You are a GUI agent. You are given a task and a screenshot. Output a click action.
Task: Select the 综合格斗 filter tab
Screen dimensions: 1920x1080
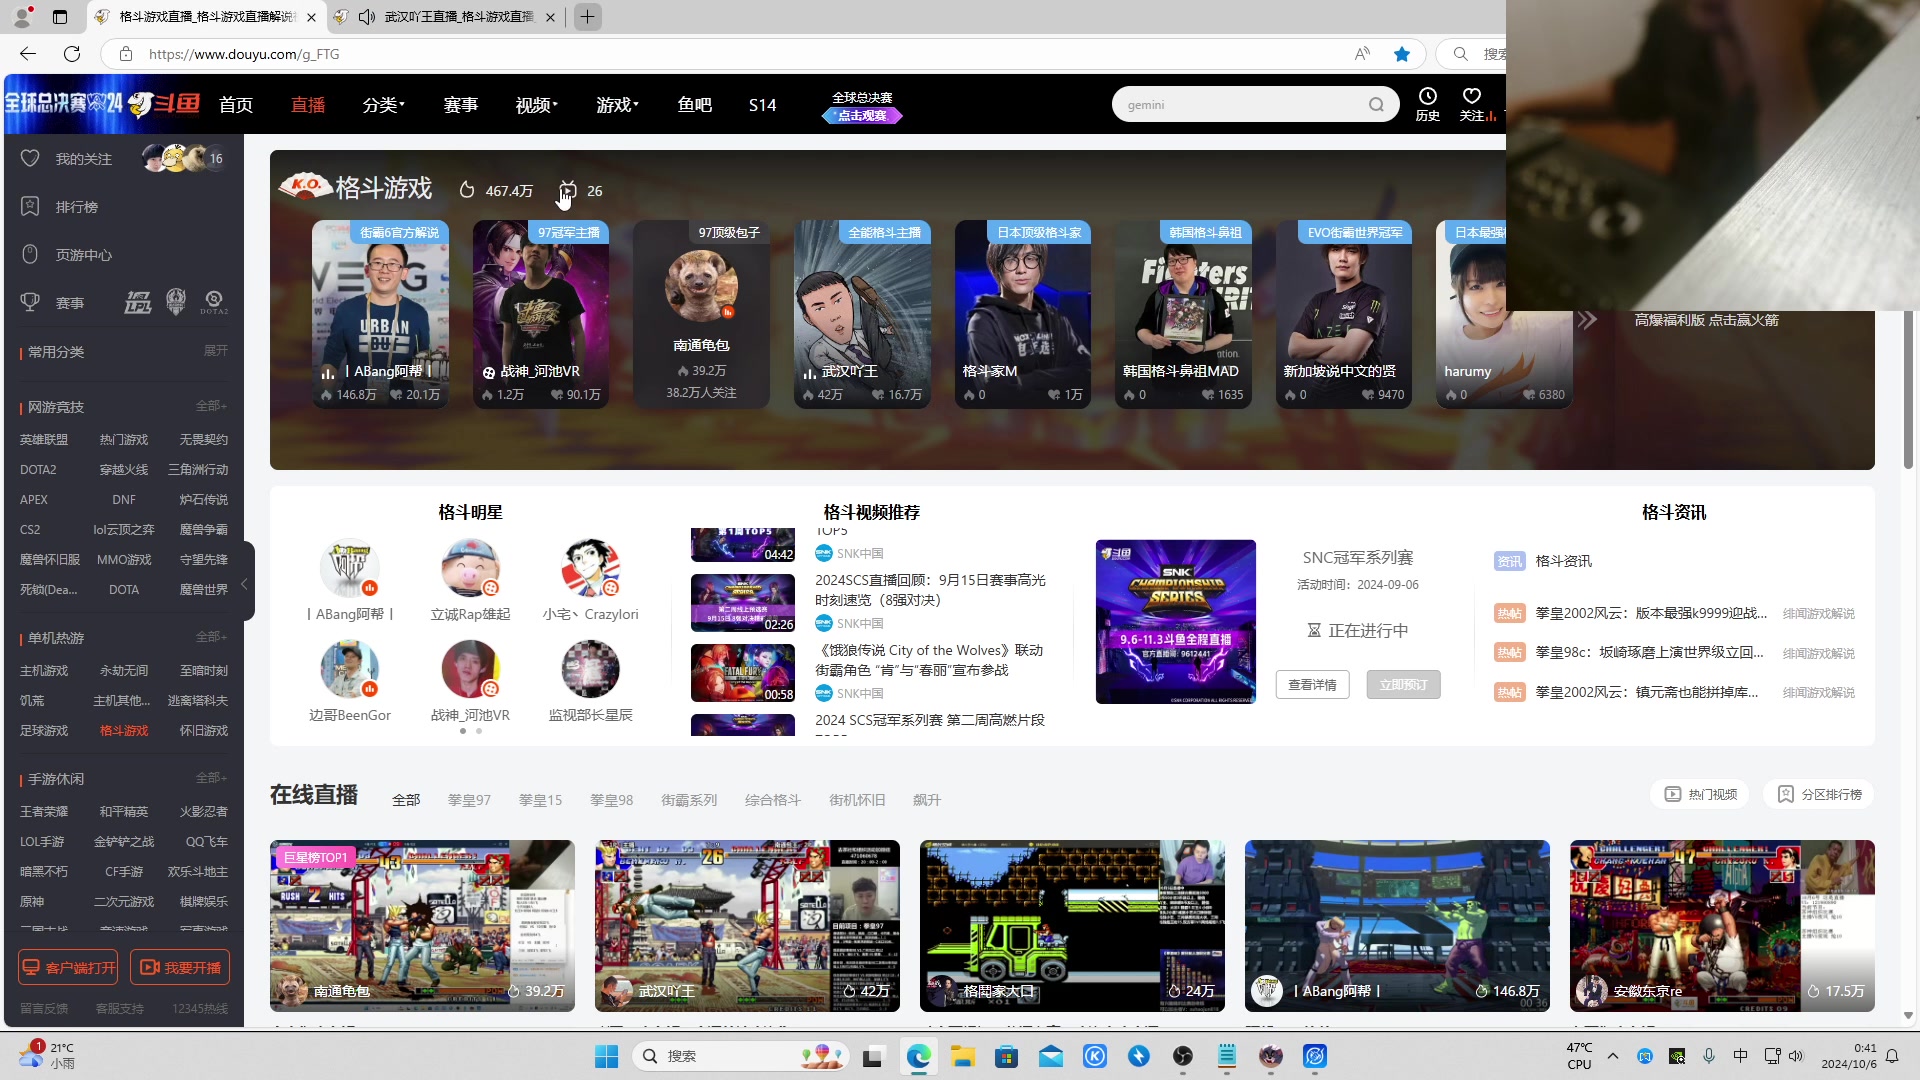773,800
